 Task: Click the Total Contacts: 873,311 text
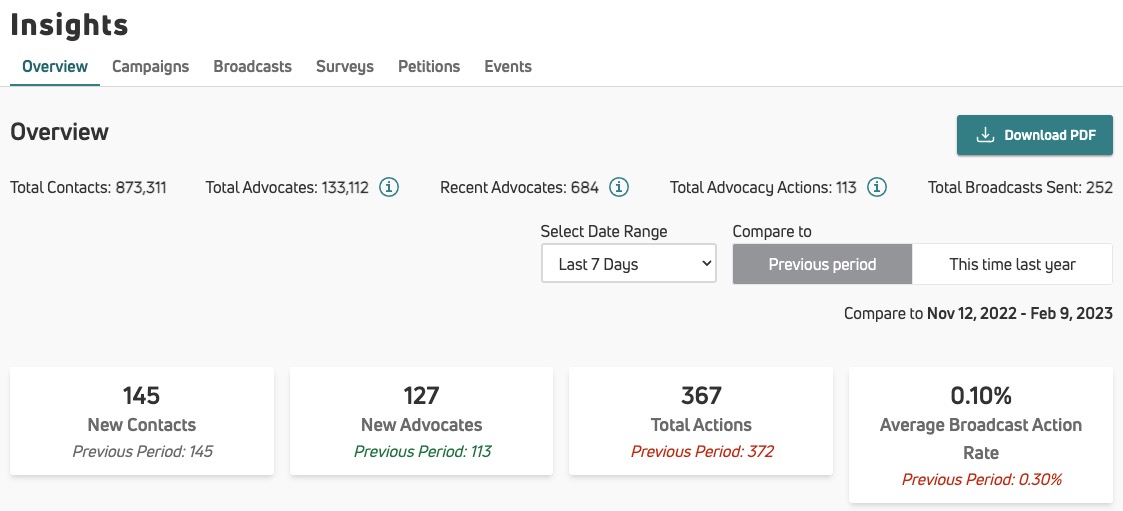88,188
